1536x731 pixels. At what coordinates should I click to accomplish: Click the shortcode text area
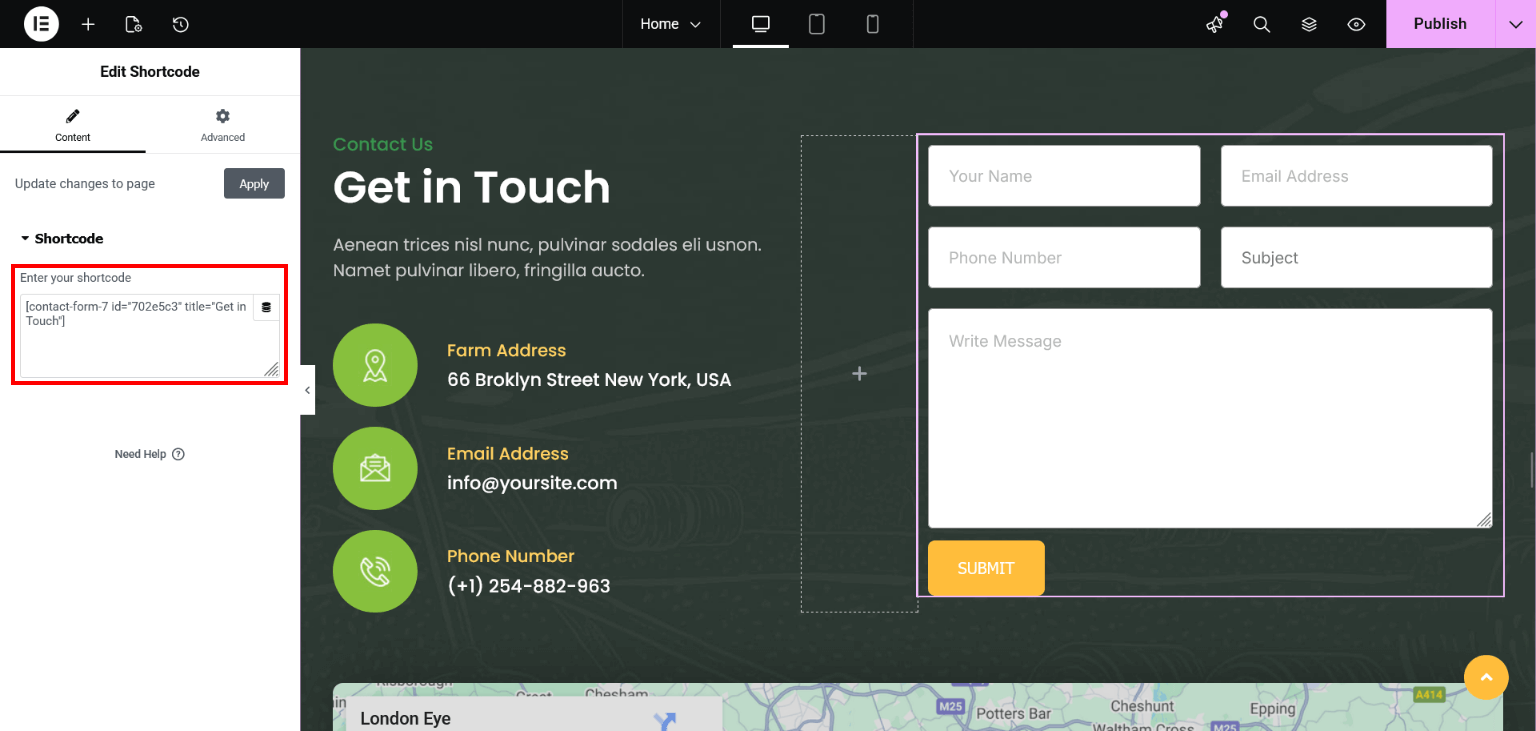pos(138,345)
